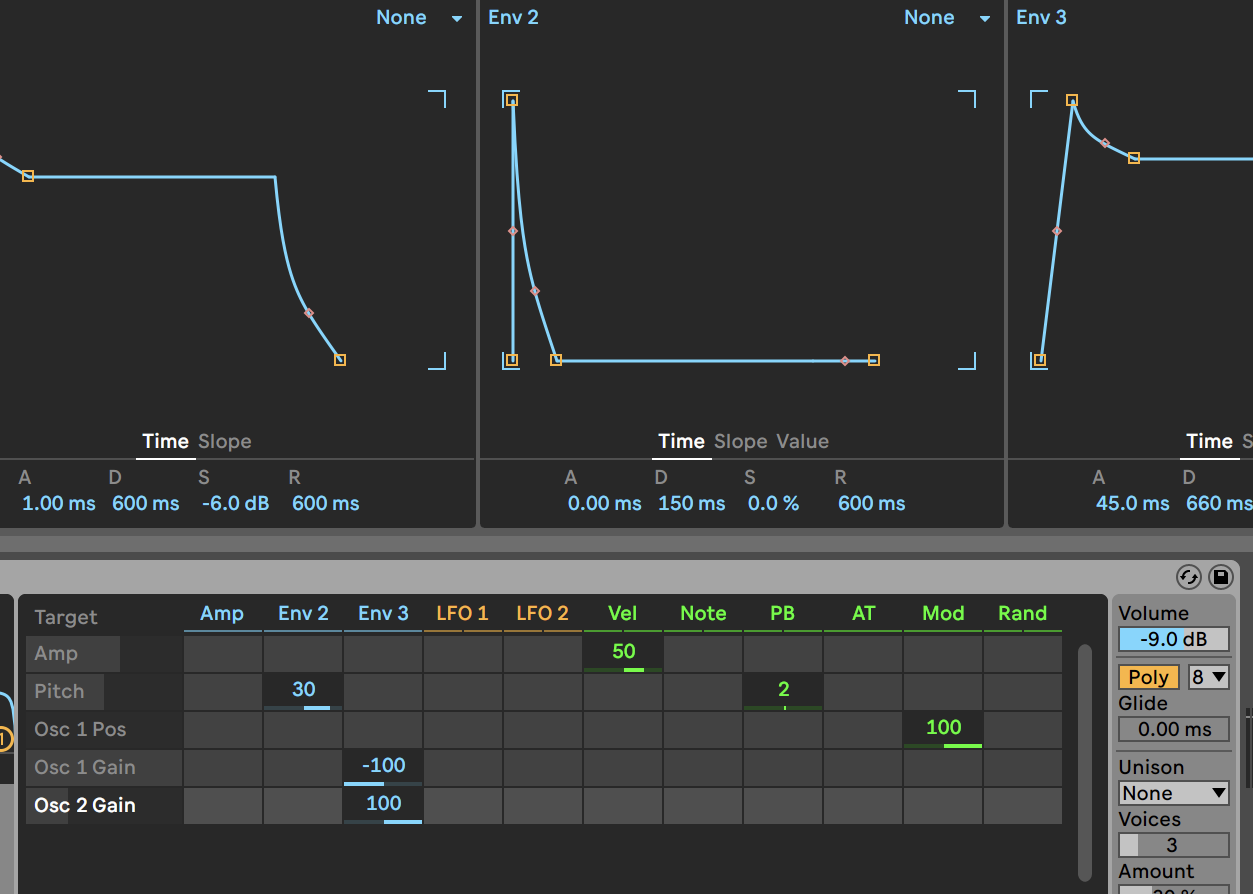Viewport: 1253px width, 894px height.
Task: Open the poly voice count dropdown
Action: click(1208, 677)
